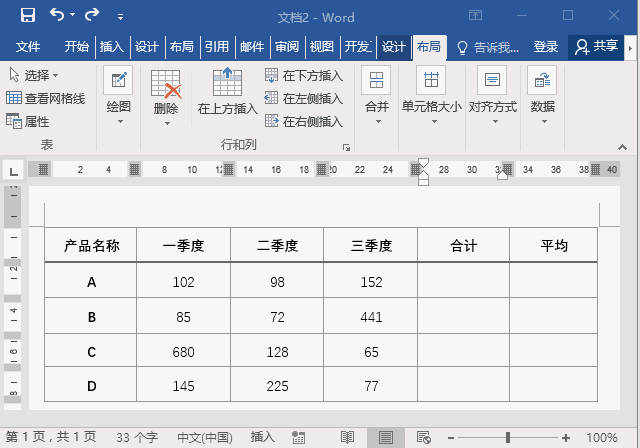Open table Properties (属性)
Screen dimensions: 640x448
[x=28, y=122]
